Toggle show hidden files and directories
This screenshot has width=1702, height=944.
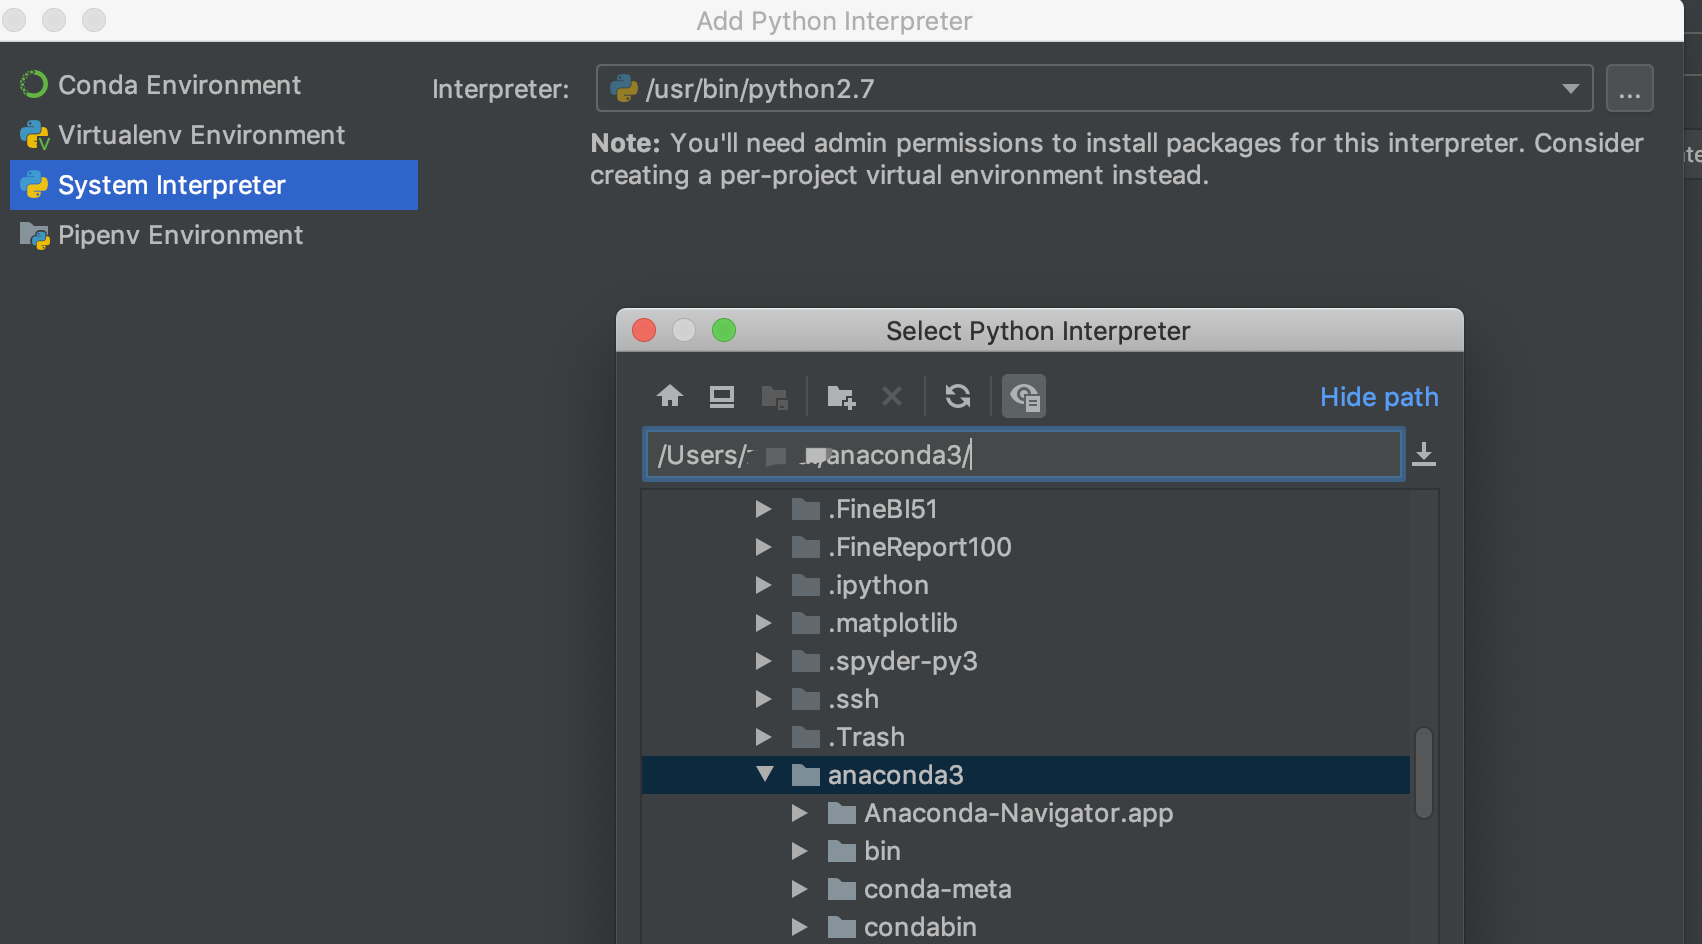click(1024, 397)
